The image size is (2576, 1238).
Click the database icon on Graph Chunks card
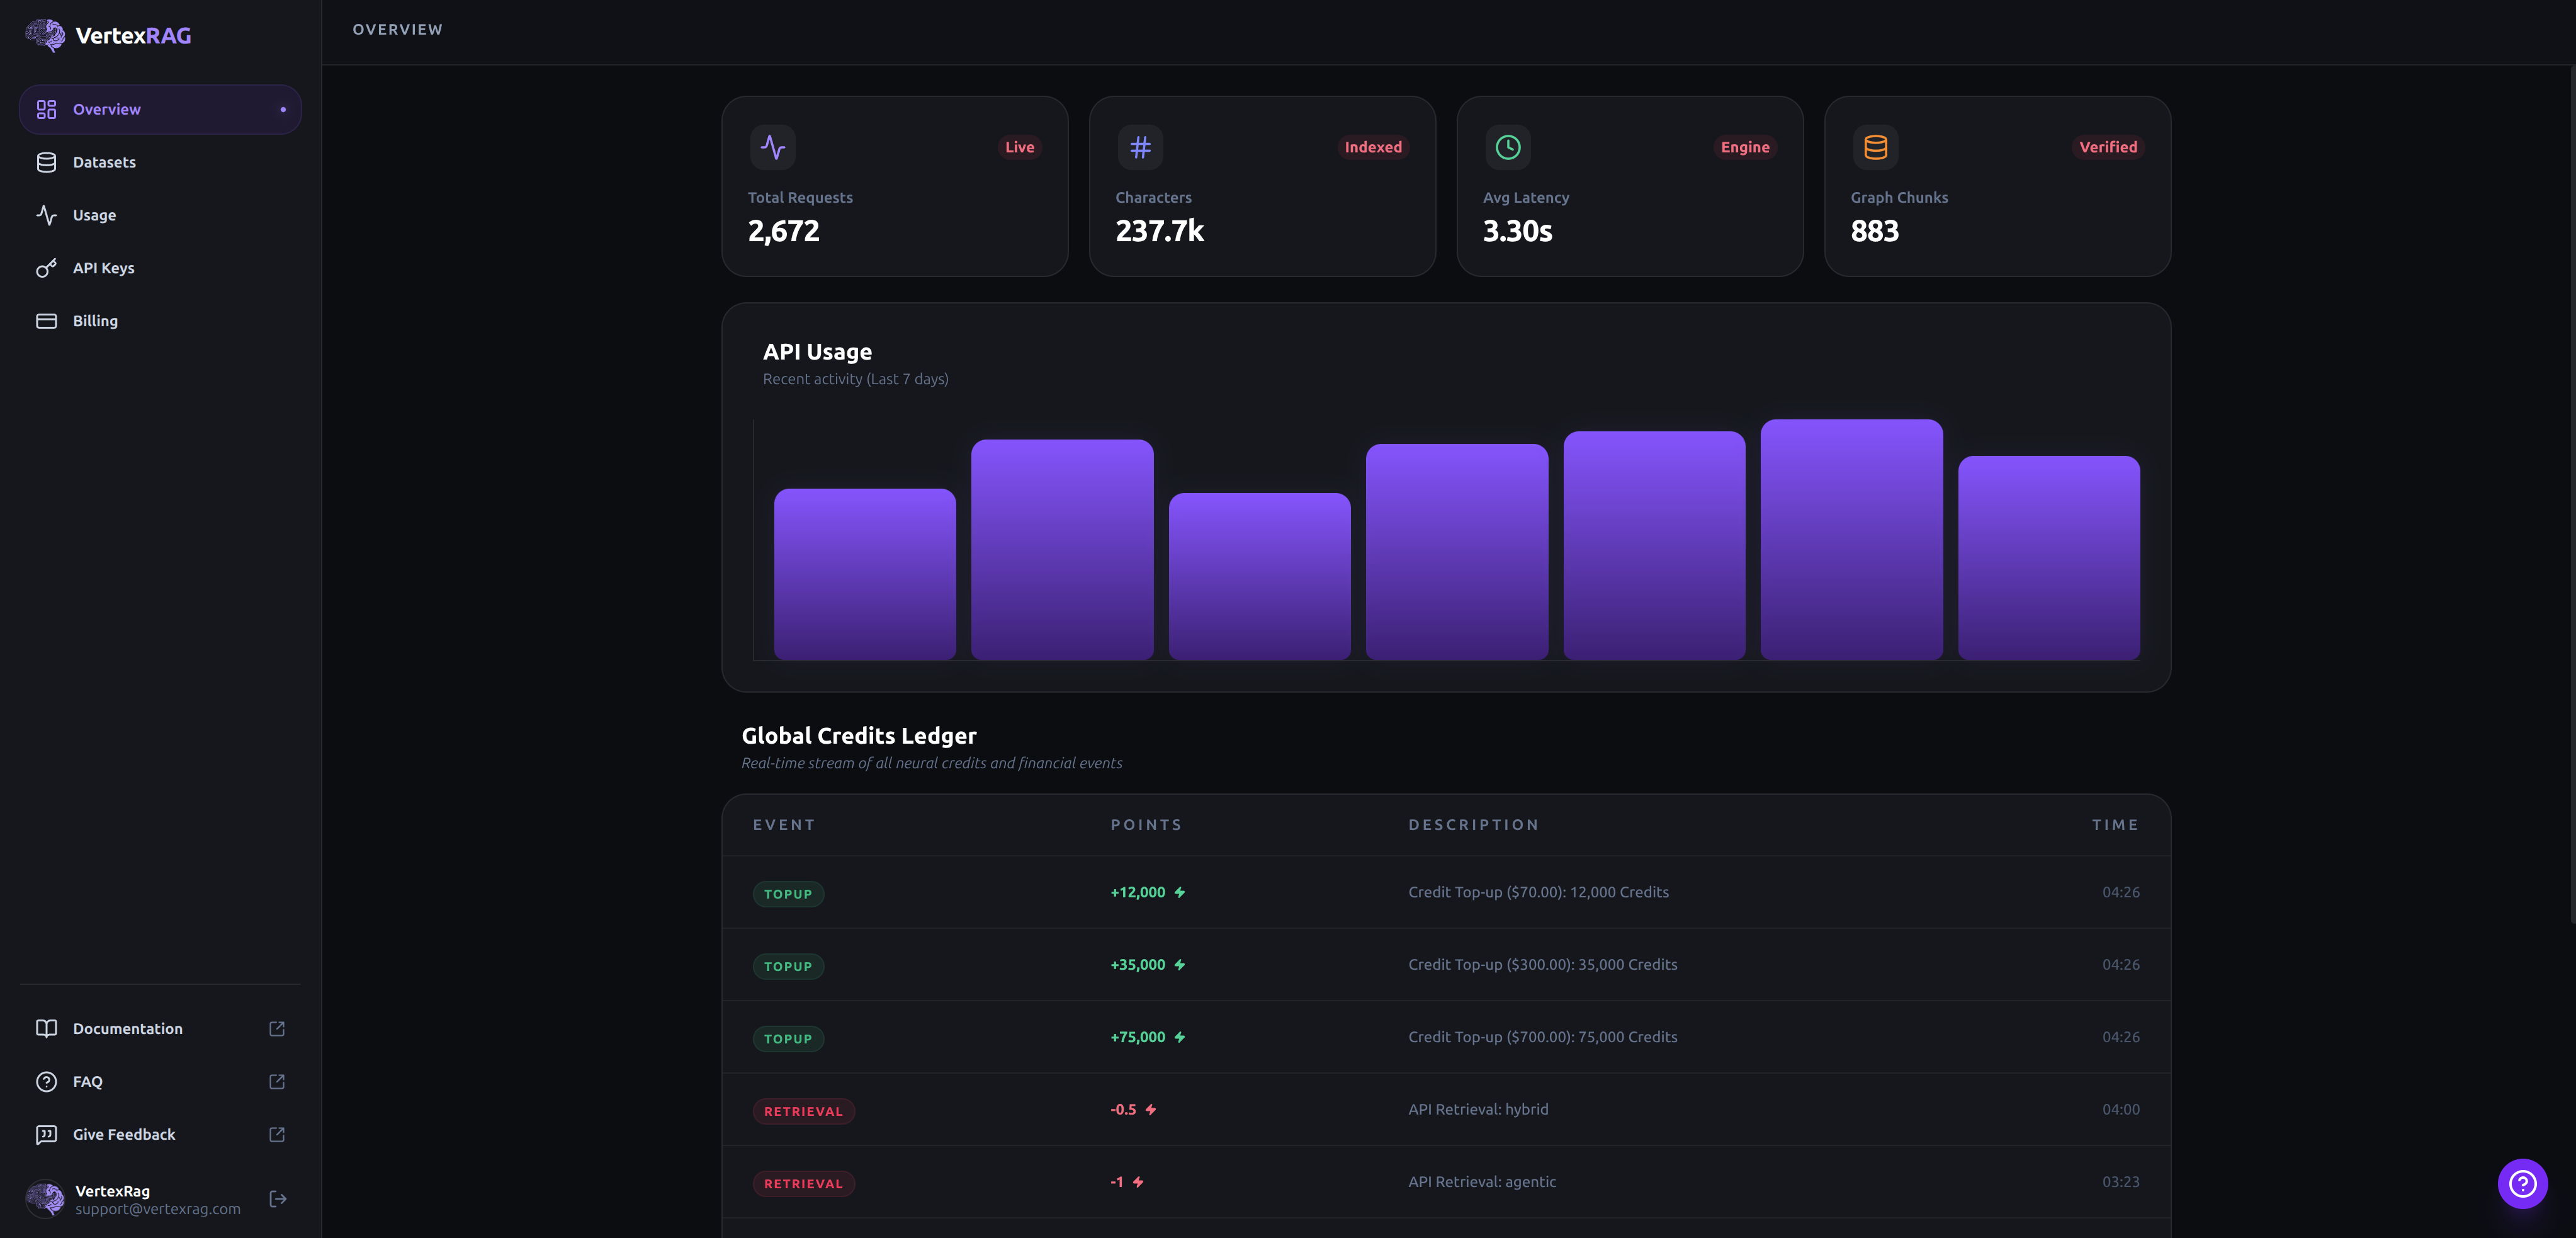pyautogui.click(x=1875, y=146)
